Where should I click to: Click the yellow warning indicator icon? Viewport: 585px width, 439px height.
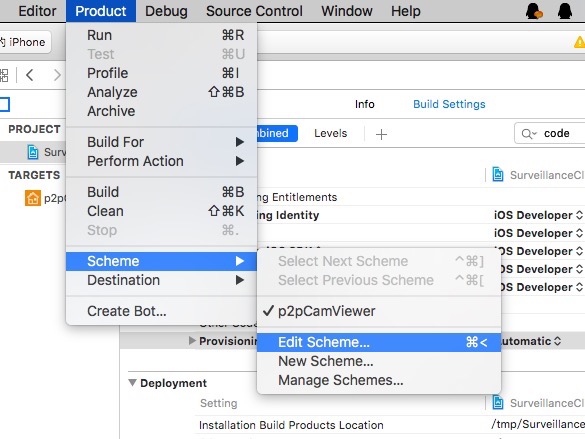point(579,42)
